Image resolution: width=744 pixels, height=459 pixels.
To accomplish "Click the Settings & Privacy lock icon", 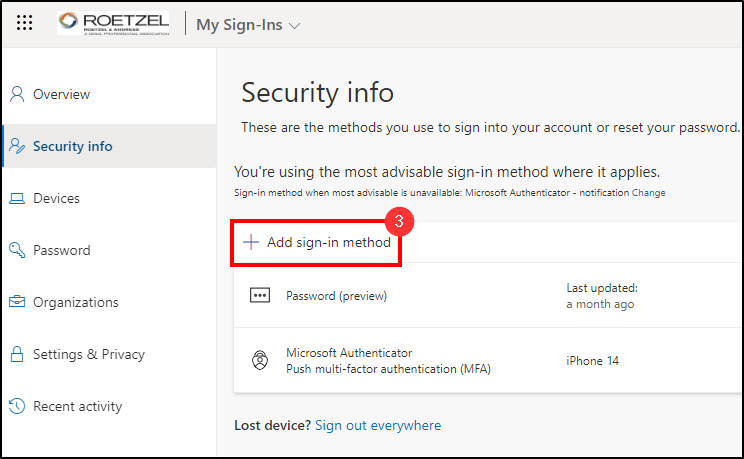I will [17, 354].
